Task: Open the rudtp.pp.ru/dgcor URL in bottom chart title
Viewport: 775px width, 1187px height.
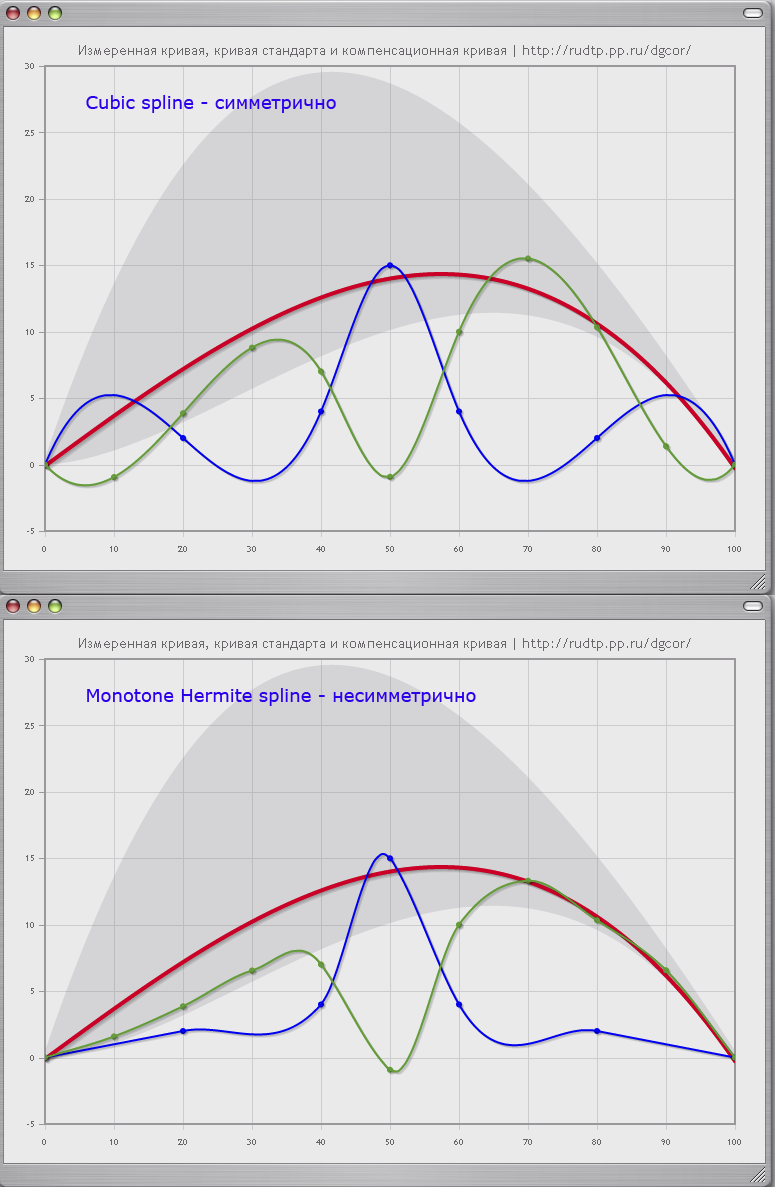Action: point(606,643)
